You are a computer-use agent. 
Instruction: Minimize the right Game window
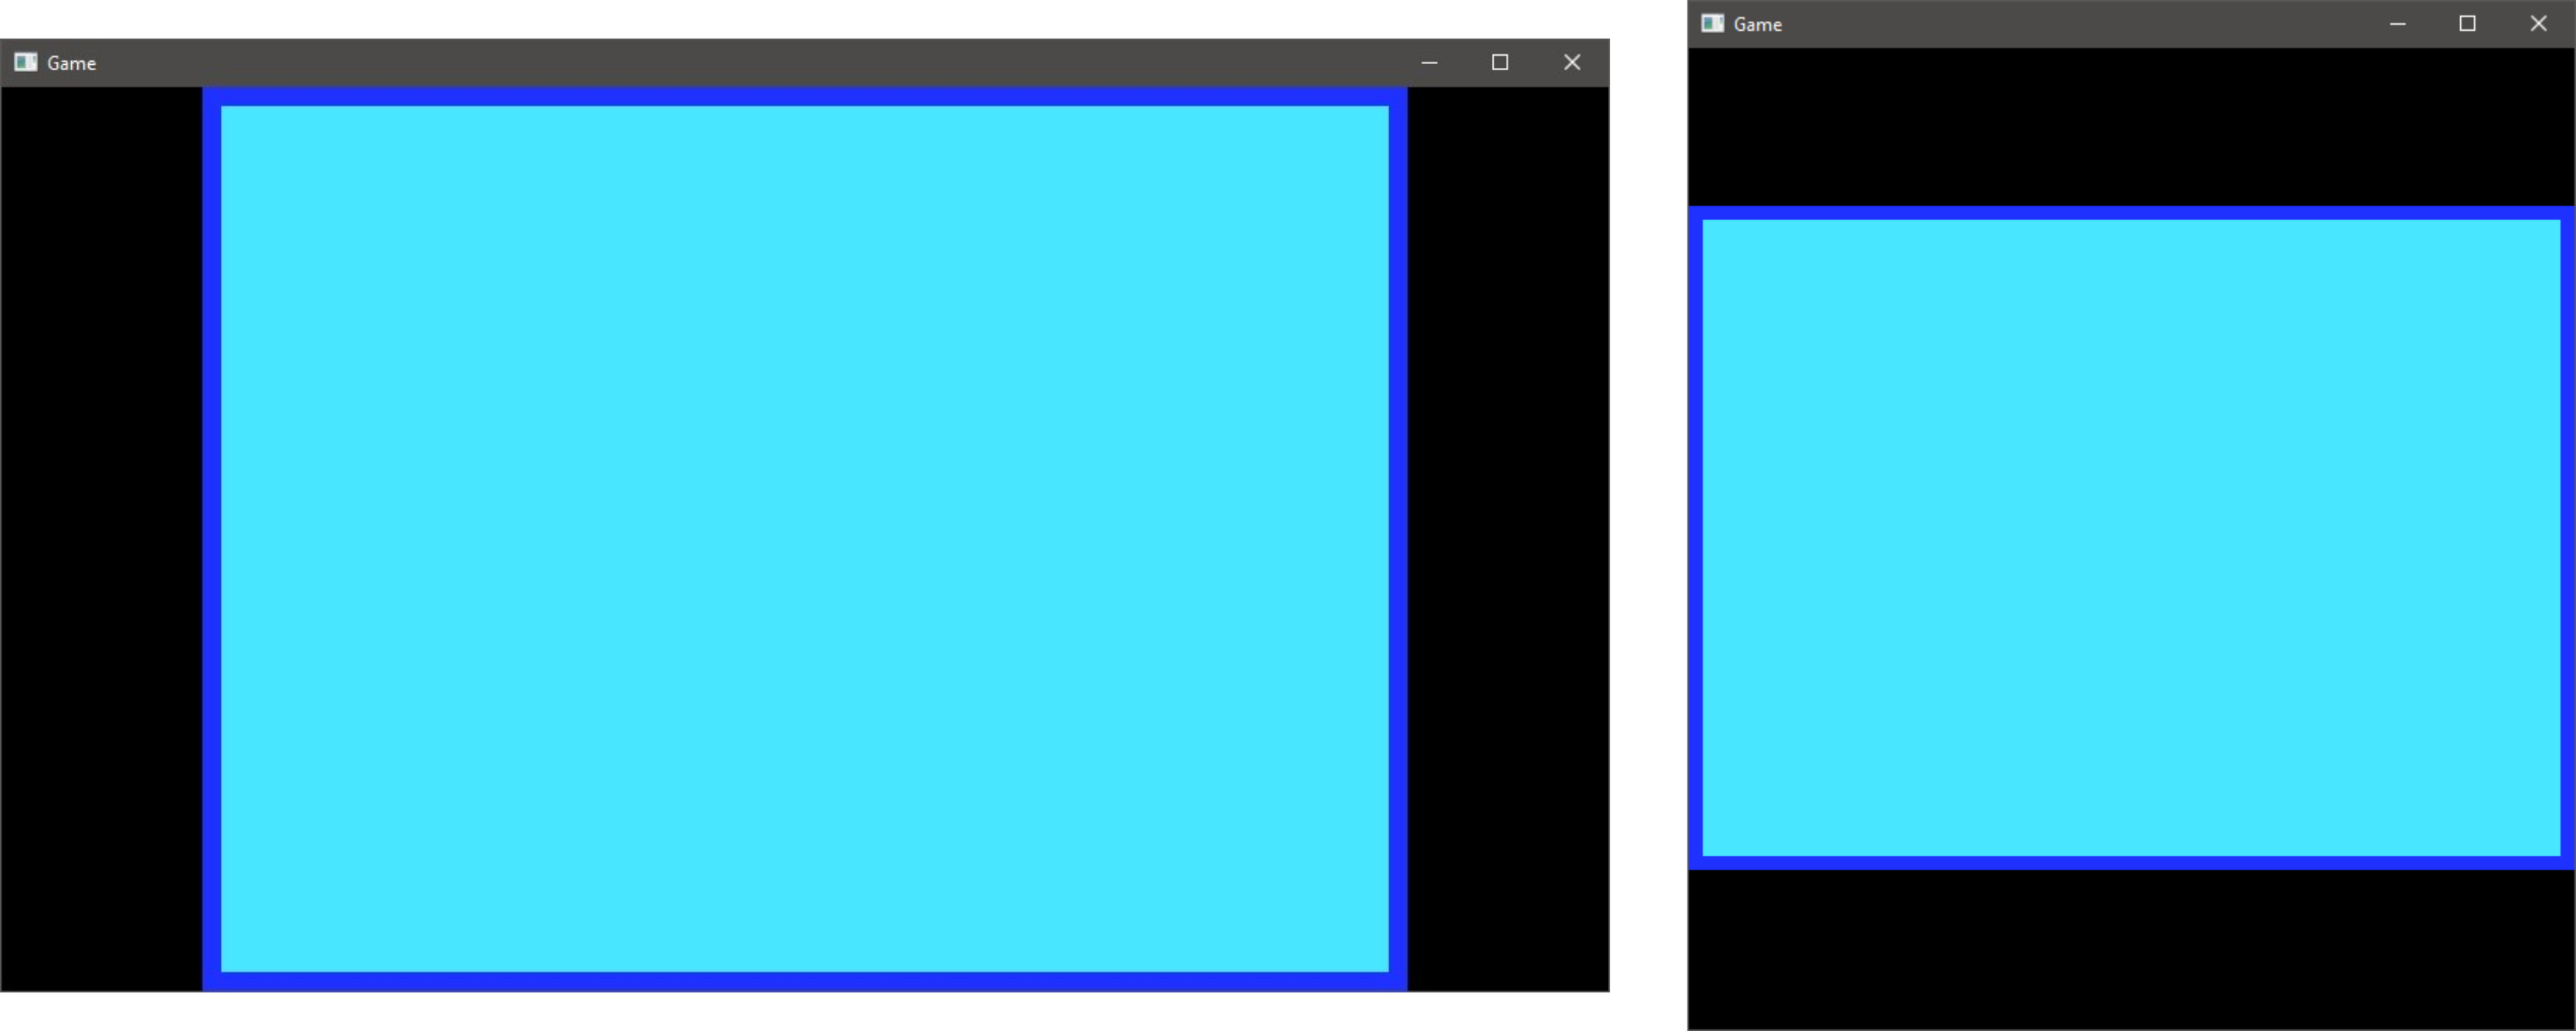click(x=2397, y=24)
